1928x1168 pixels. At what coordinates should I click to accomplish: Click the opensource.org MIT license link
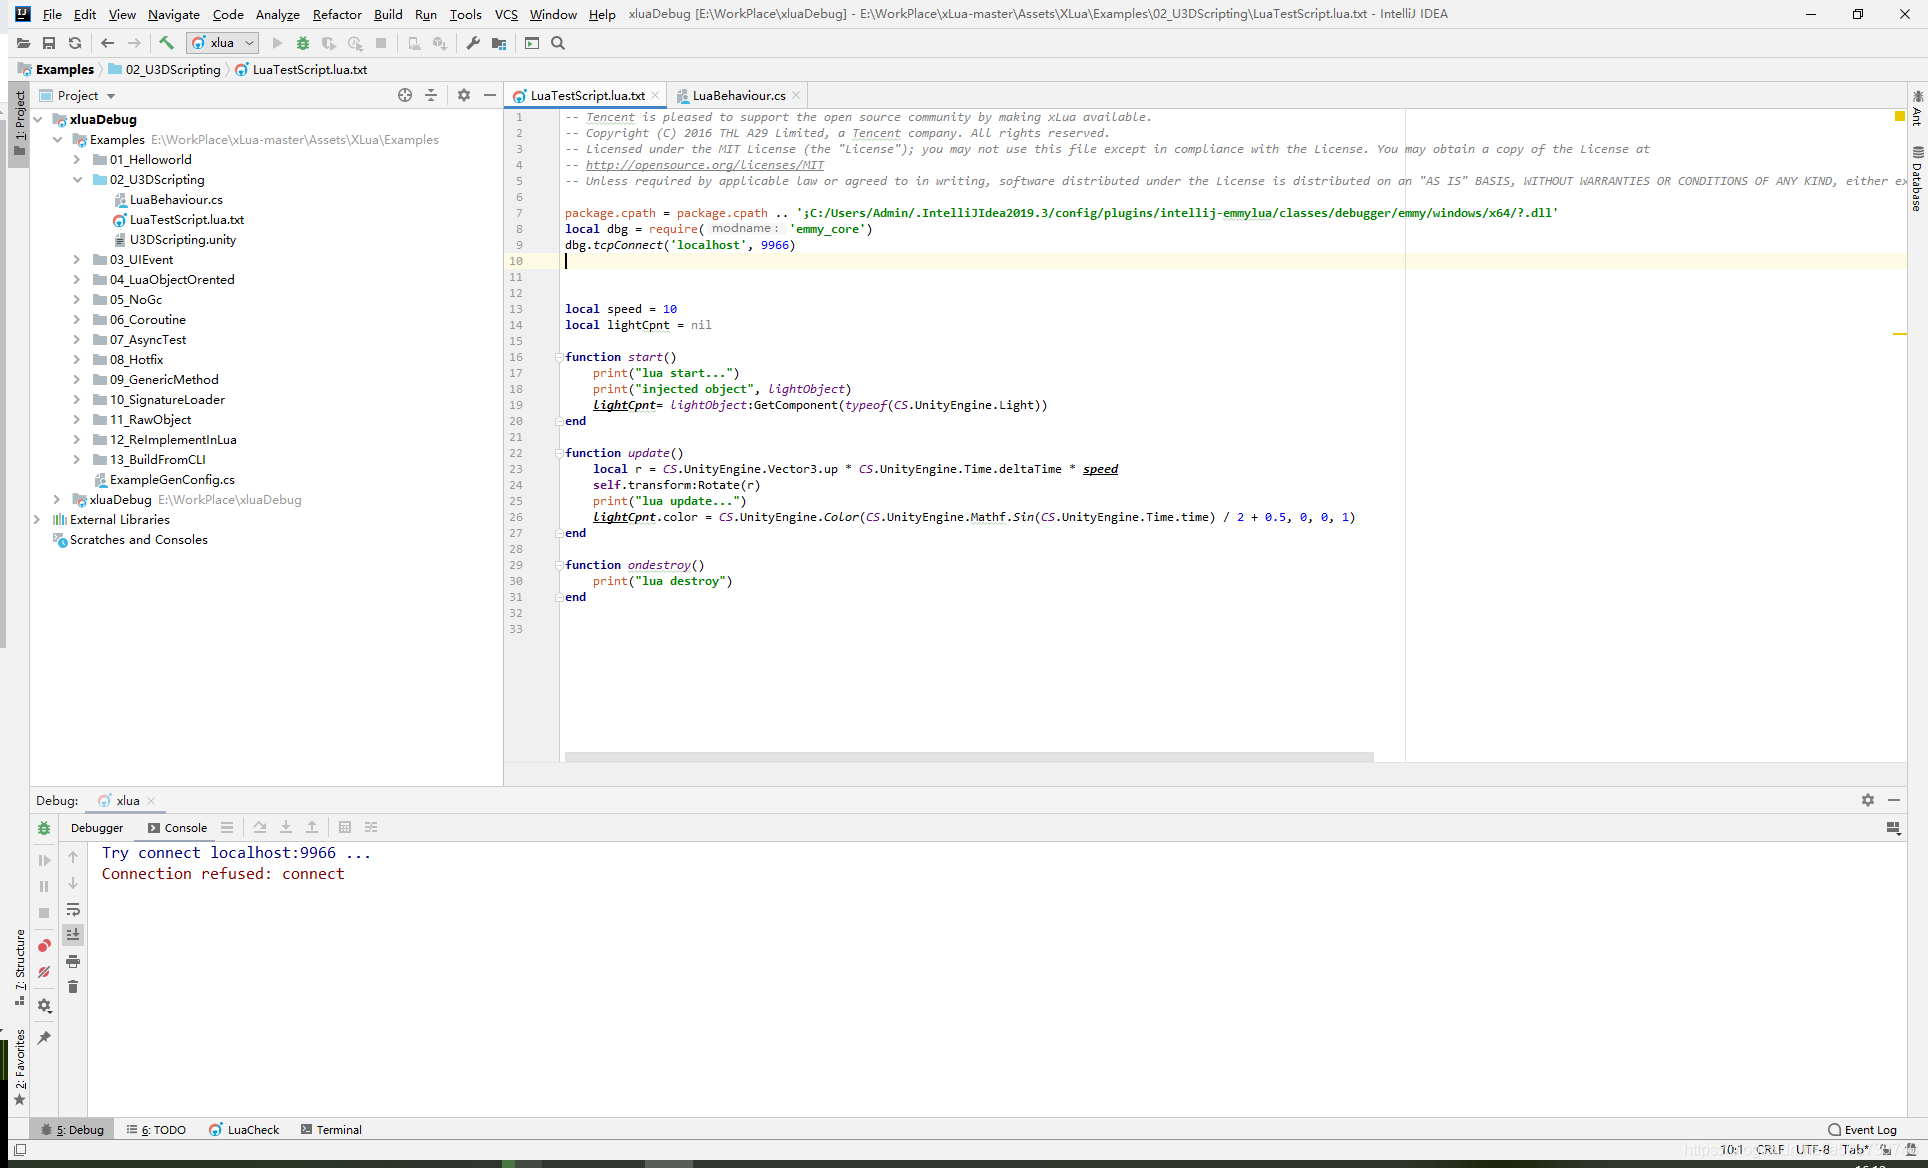(x=705, y=165)
